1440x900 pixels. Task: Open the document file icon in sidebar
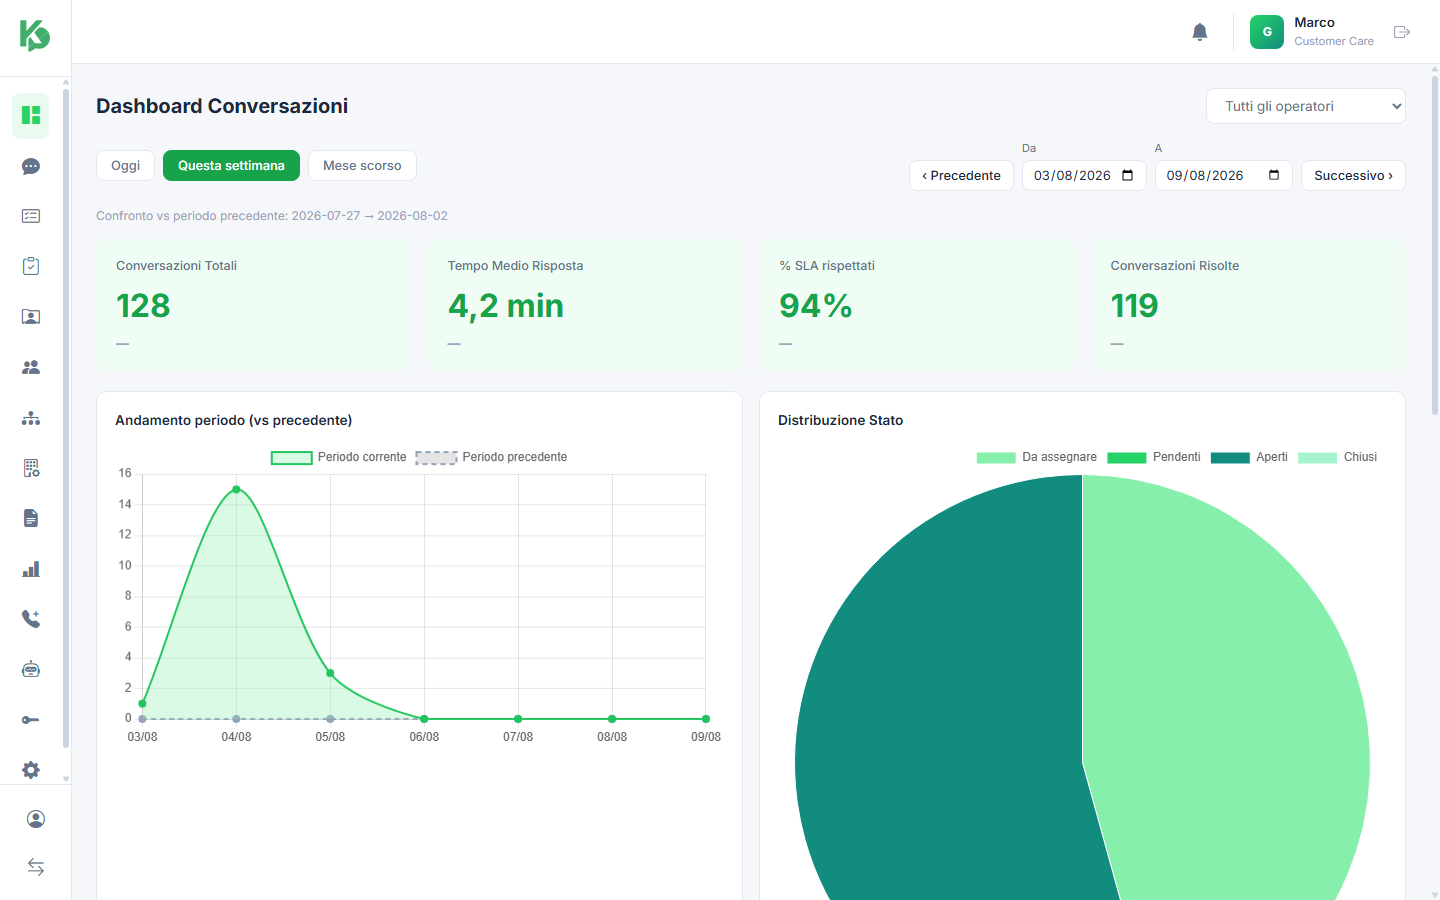click(31, 518)
